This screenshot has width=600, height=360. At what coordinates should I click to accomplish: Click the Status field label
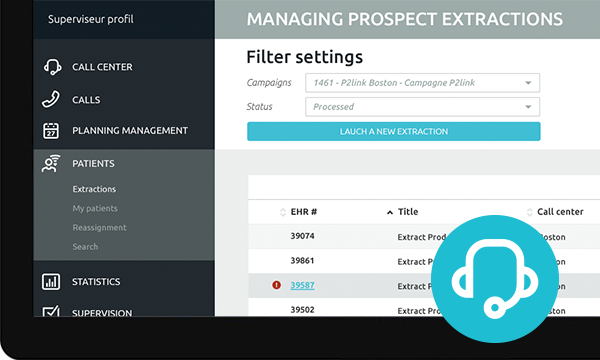point(259,107)
